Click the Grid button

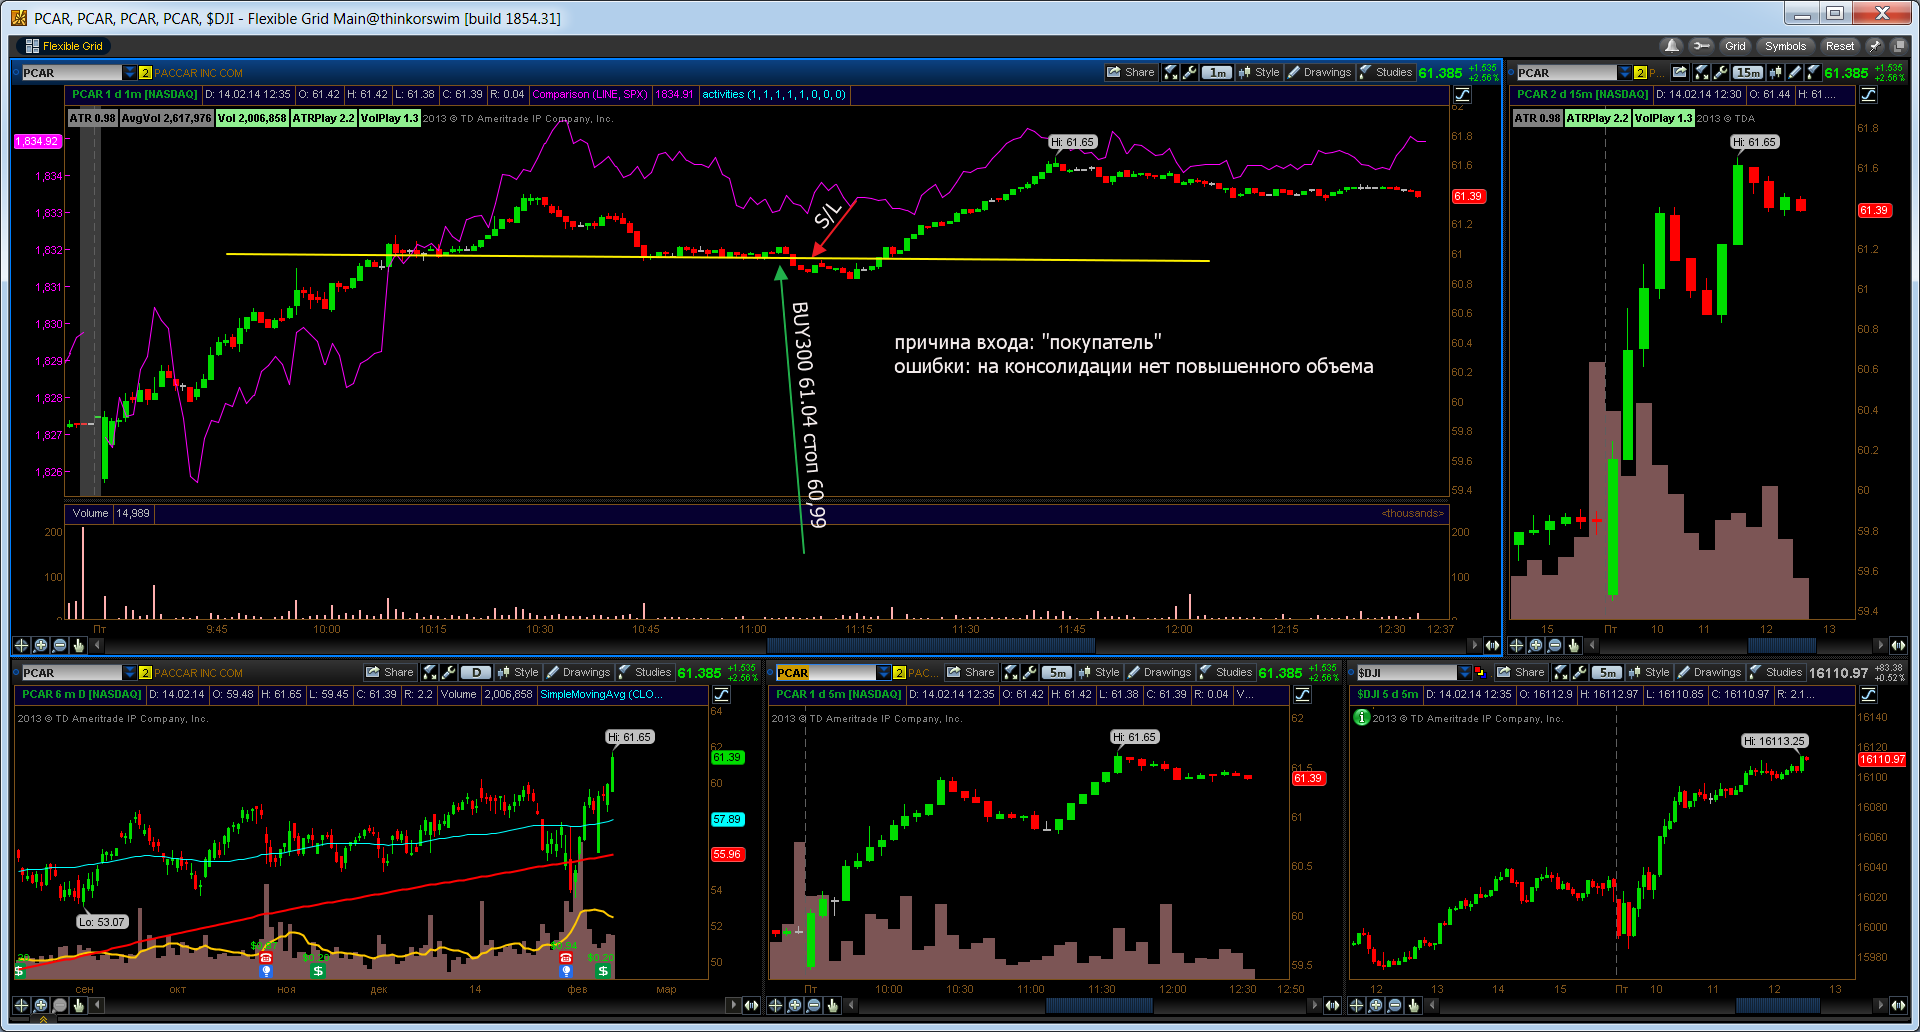[1735, 46]
